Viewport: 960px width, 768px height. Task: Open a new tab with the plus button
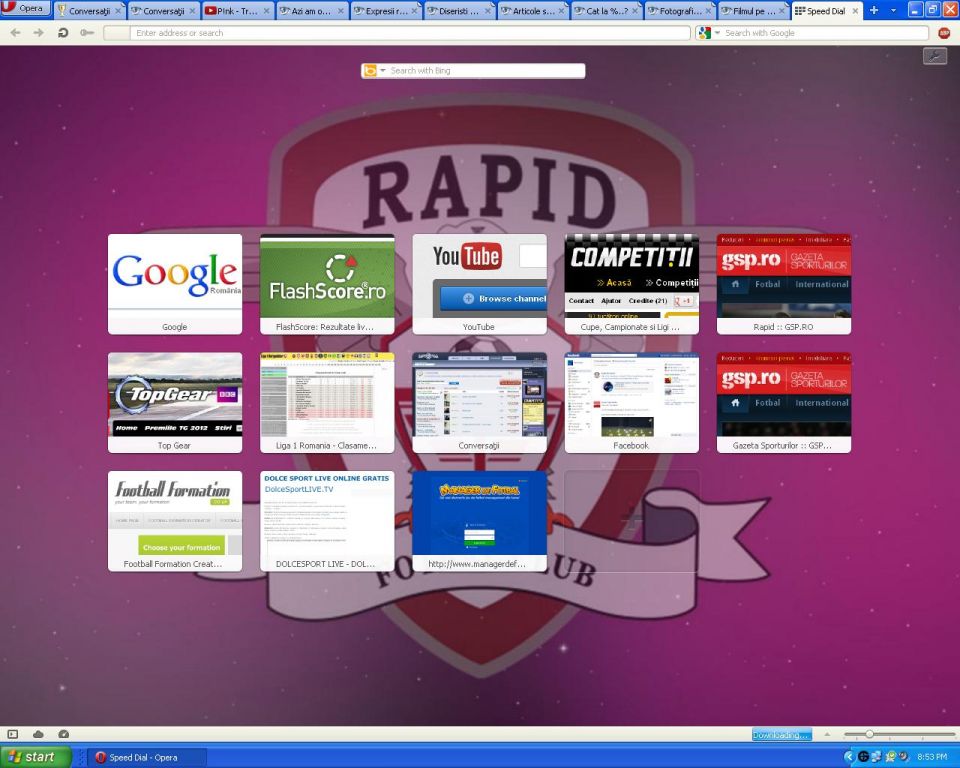pyautogui.click(x=874, y=10)
